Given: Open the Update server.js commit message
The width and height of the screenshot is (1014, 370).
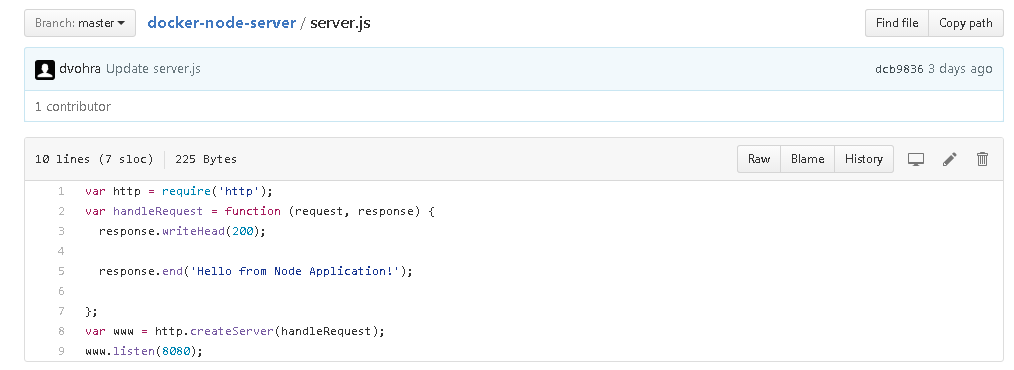Looking at the screenshot, I should click(153, 69).
